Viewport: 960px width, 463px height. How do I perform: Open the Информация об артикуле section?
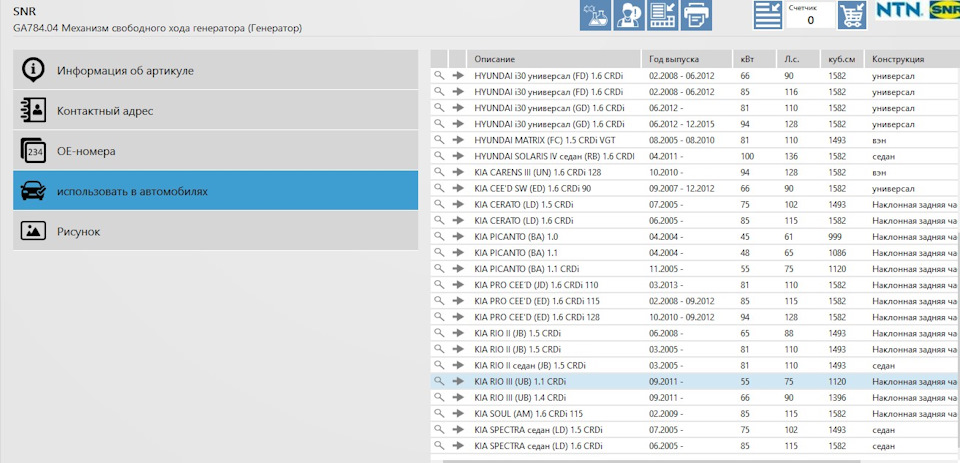(215, 70)
